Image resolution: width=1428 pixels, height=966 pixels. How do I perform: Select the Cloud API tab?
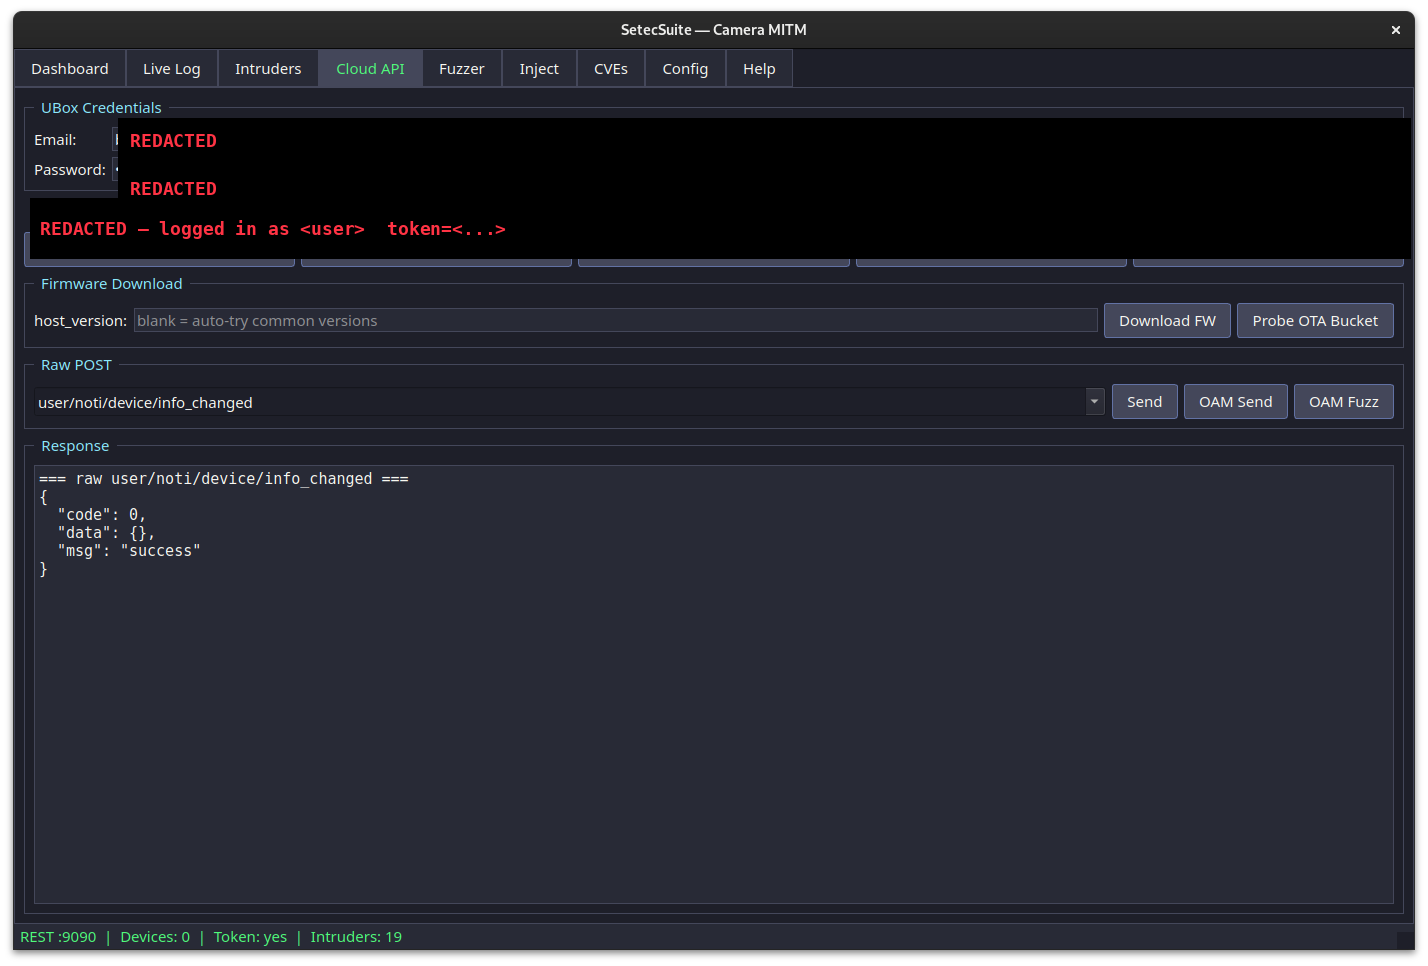click(370, 68)
